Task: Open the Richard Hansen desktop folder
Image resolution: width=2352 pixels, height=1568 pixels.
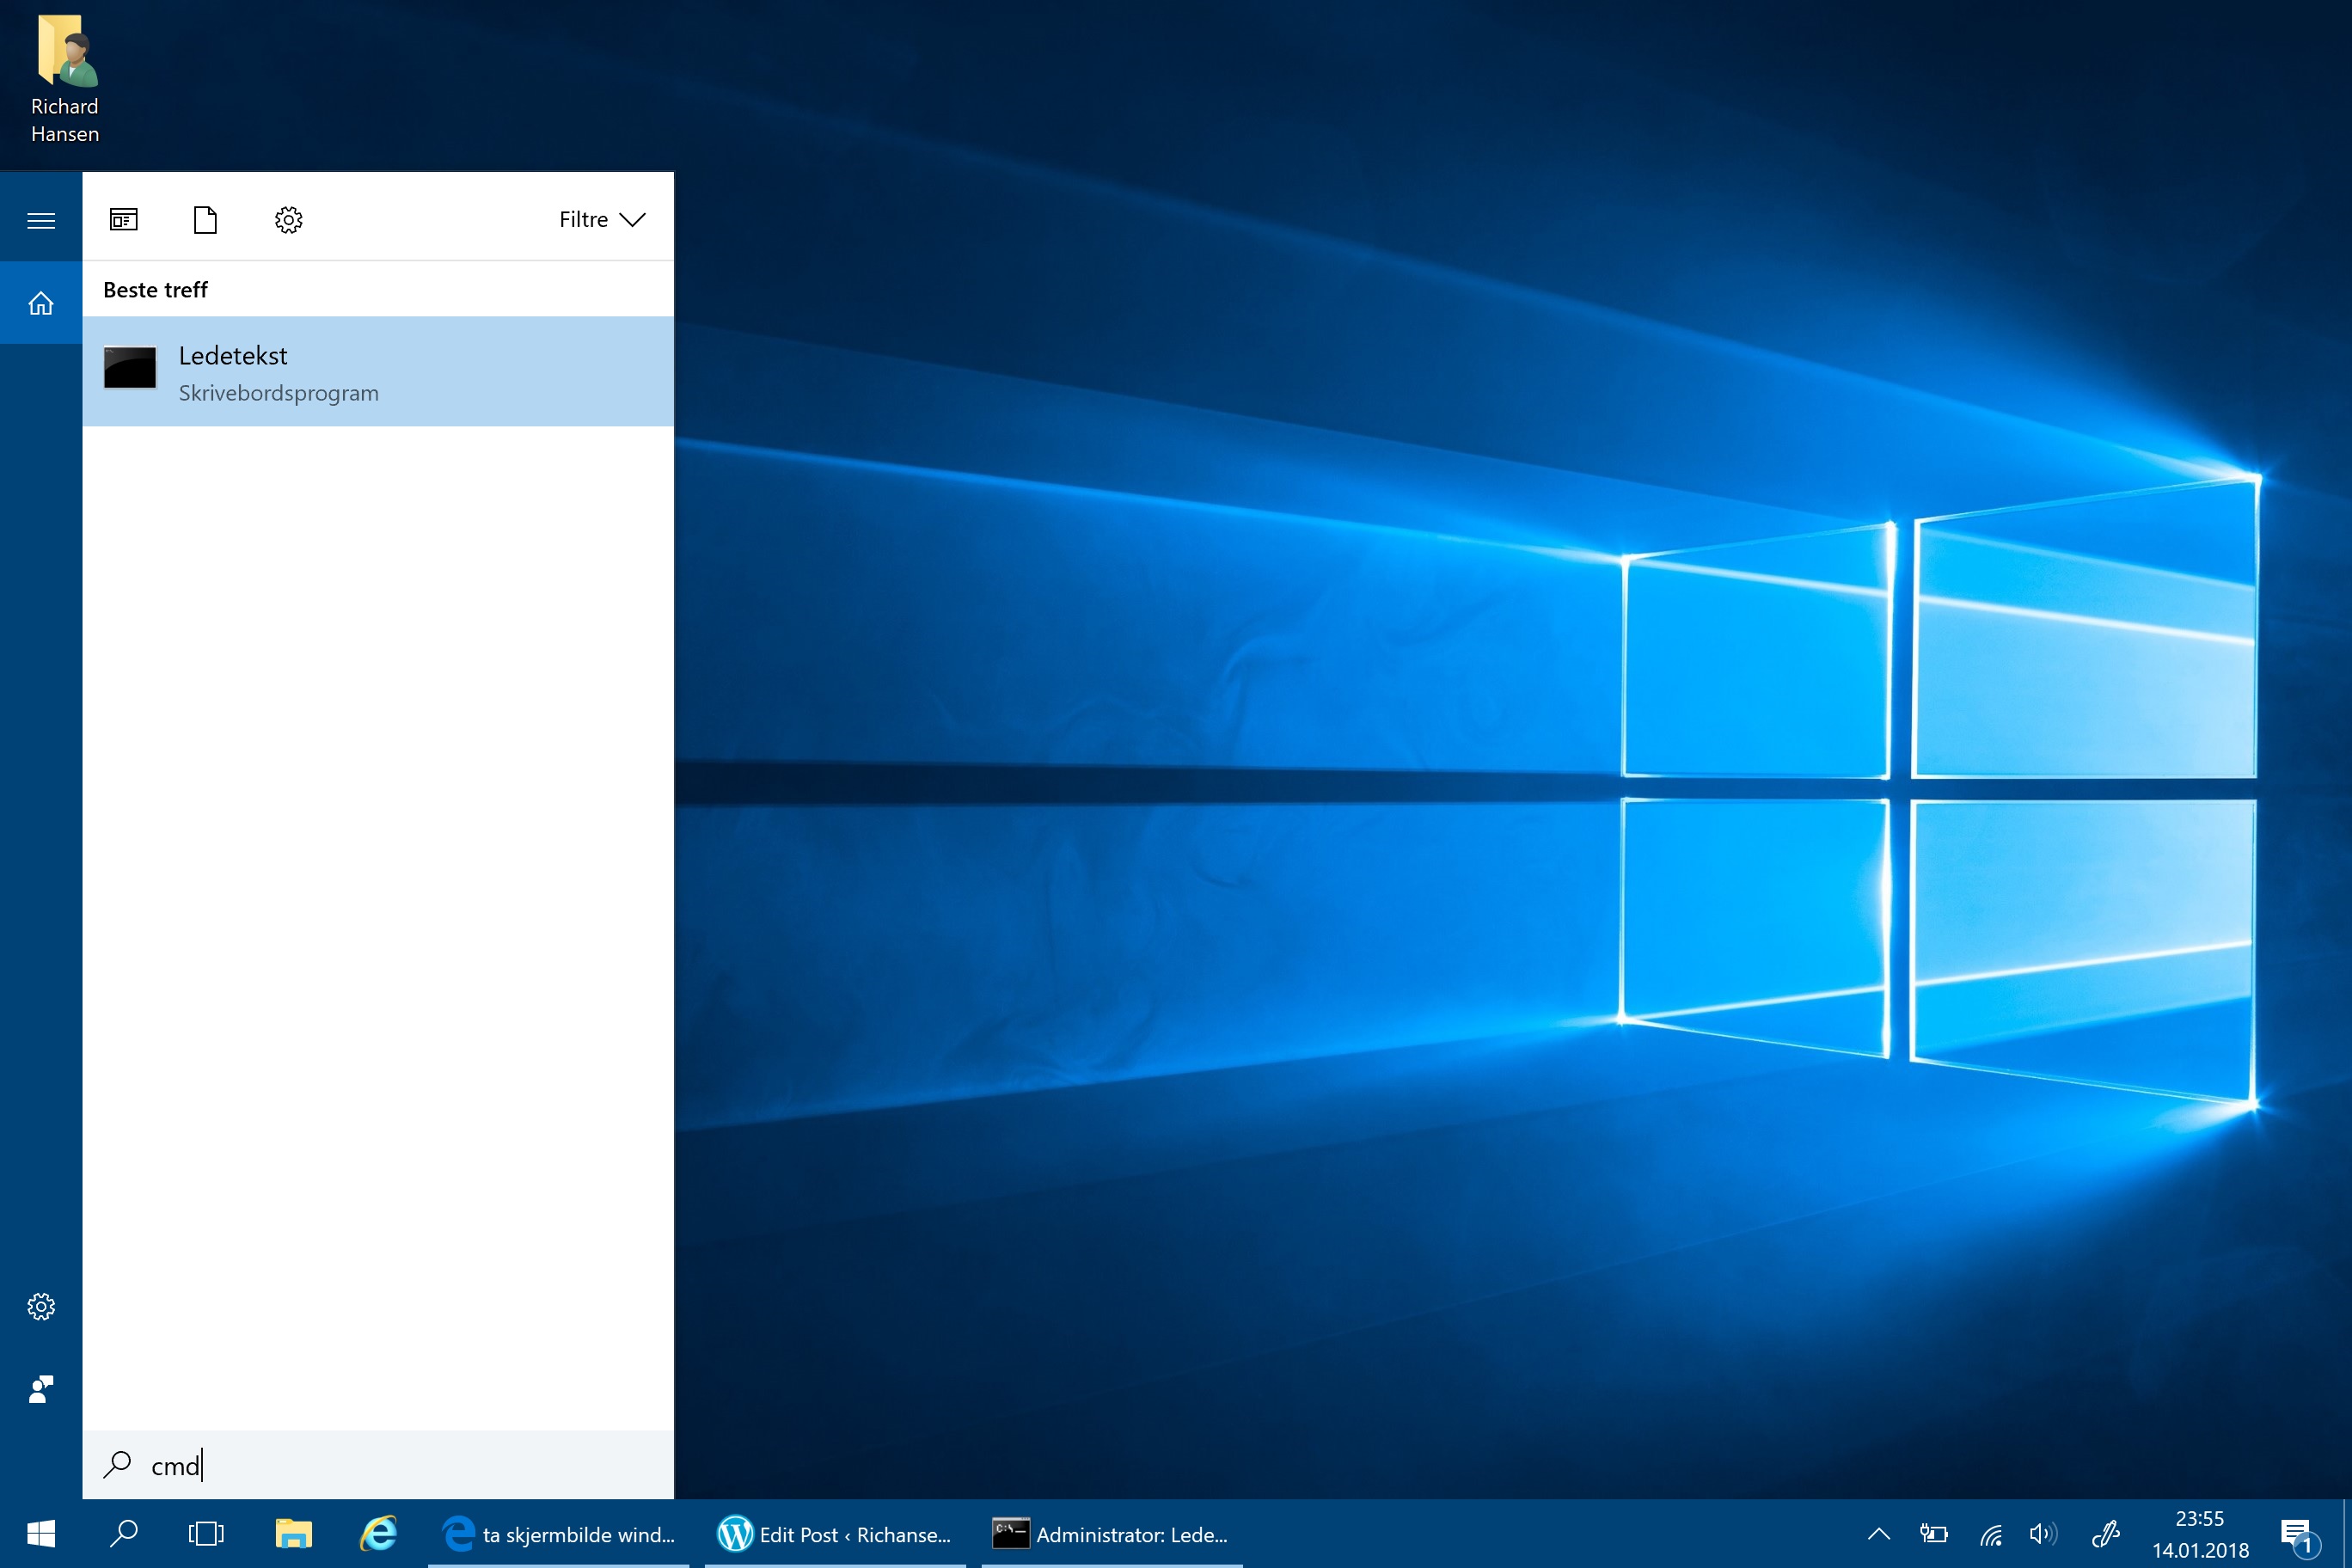Action: point(66,78)
